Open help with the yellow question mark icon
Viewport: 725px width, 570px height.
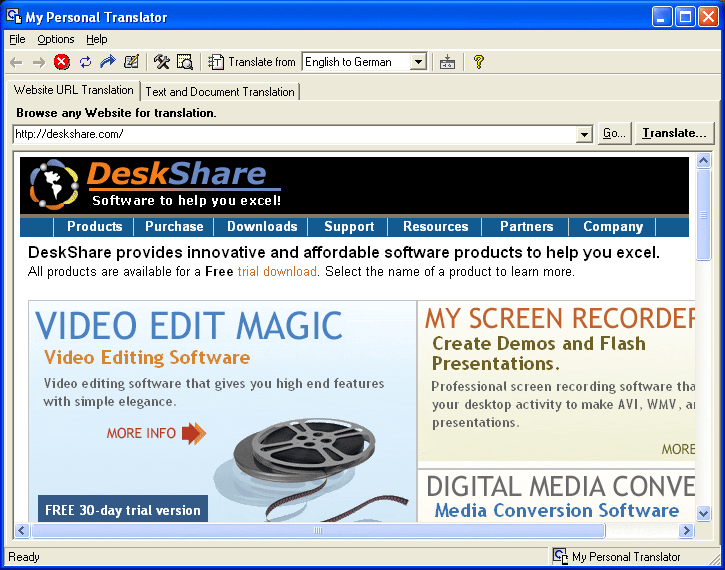[479, 61]
